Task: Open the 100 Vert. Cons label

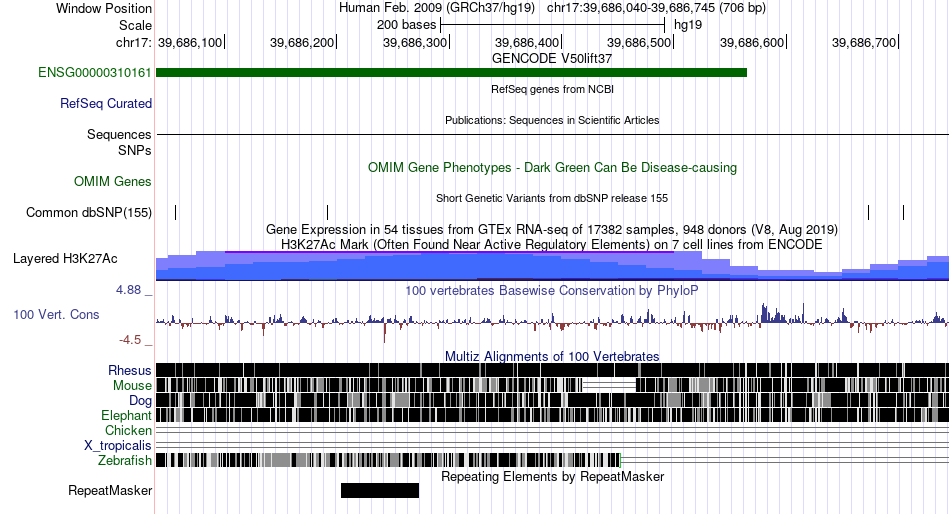Action: [56, 315]
